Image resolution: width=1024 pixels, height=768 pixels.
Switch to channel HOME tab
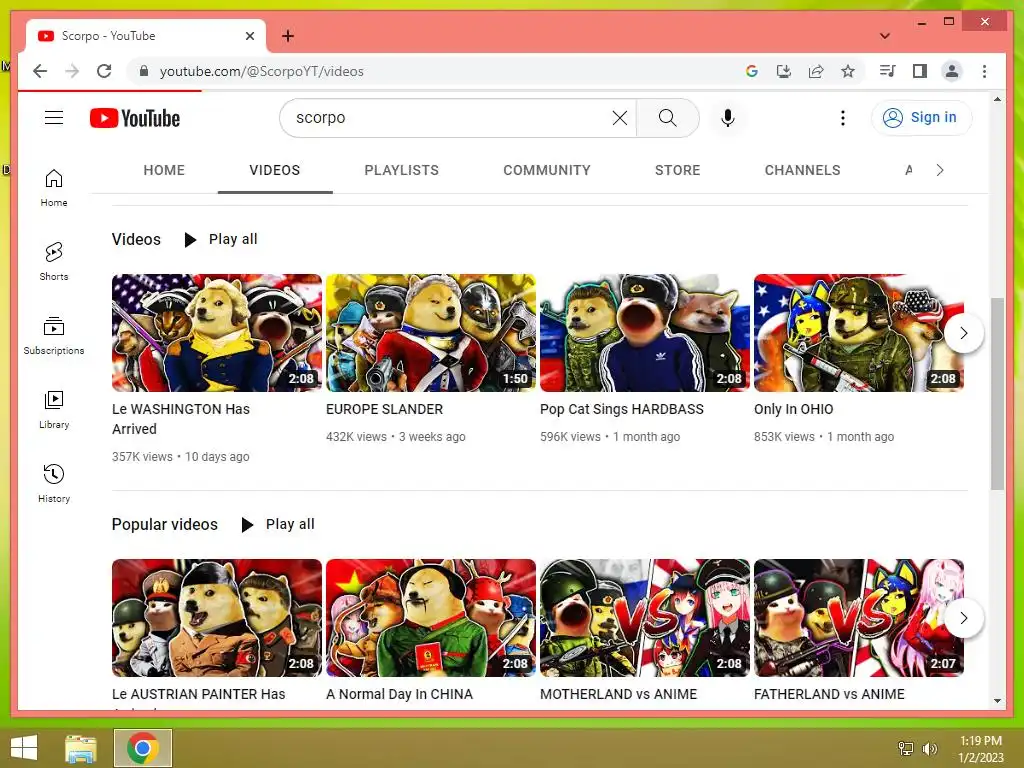164,170
